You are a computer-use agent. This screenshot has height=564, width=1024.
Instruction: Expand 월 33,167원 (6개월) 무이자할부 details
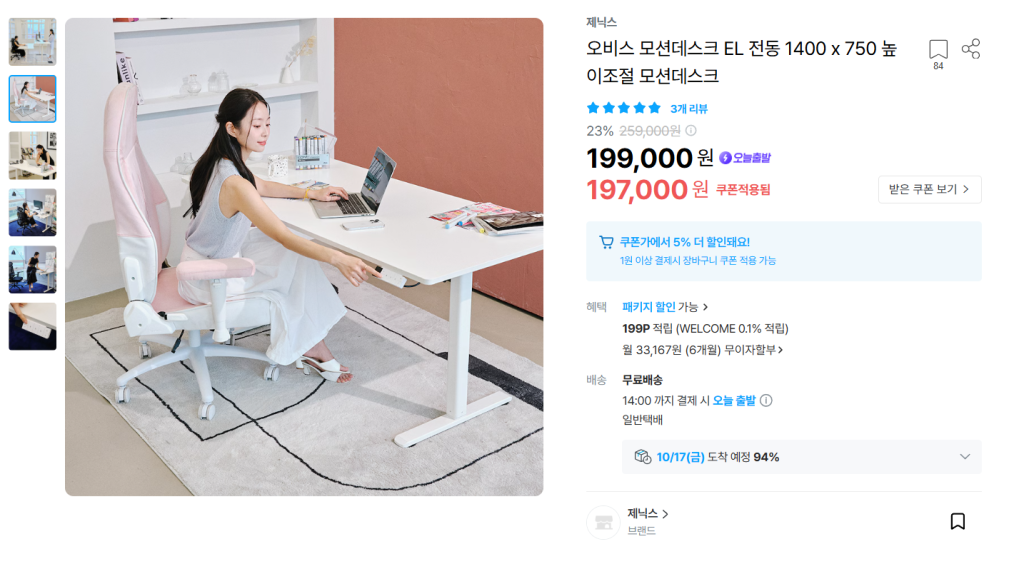click(702, 350)
